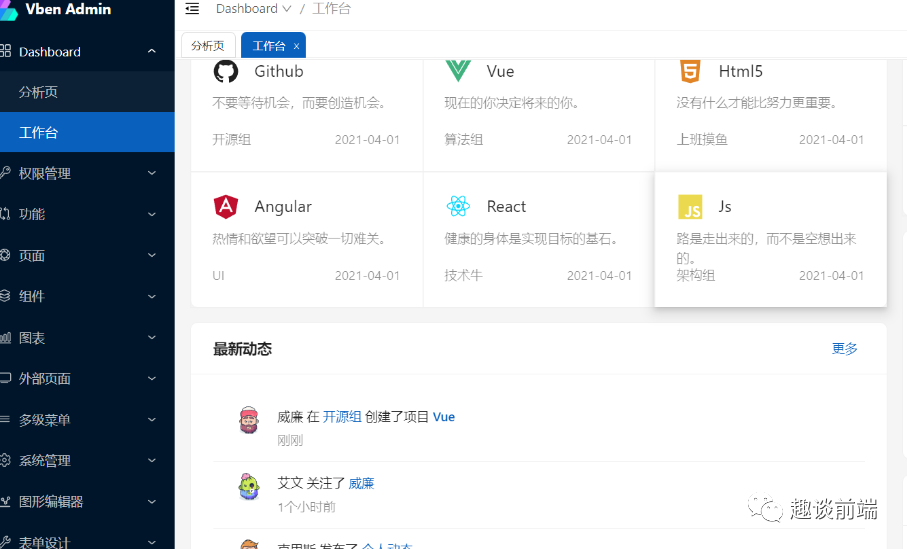907x549 pixels.
Task: Click 现在的你决定将来的你 description in Vue card
Action: (511, 103)
